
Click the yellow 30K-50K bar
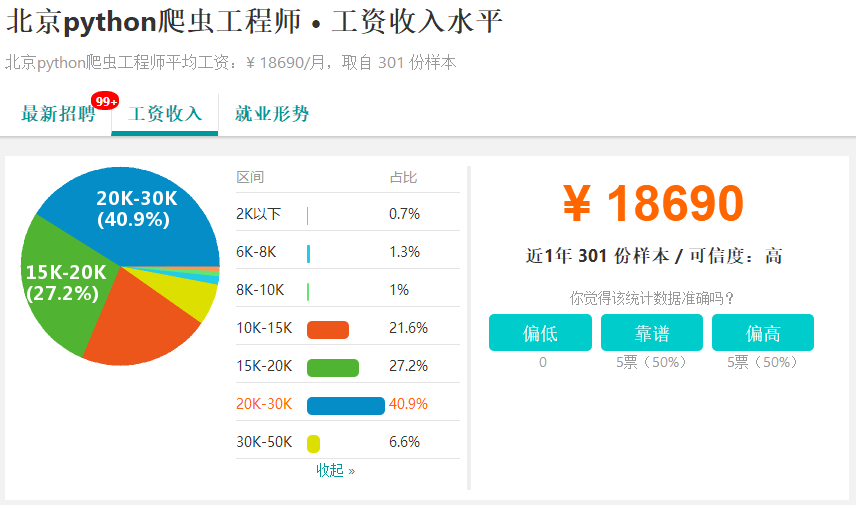point(313,443)
